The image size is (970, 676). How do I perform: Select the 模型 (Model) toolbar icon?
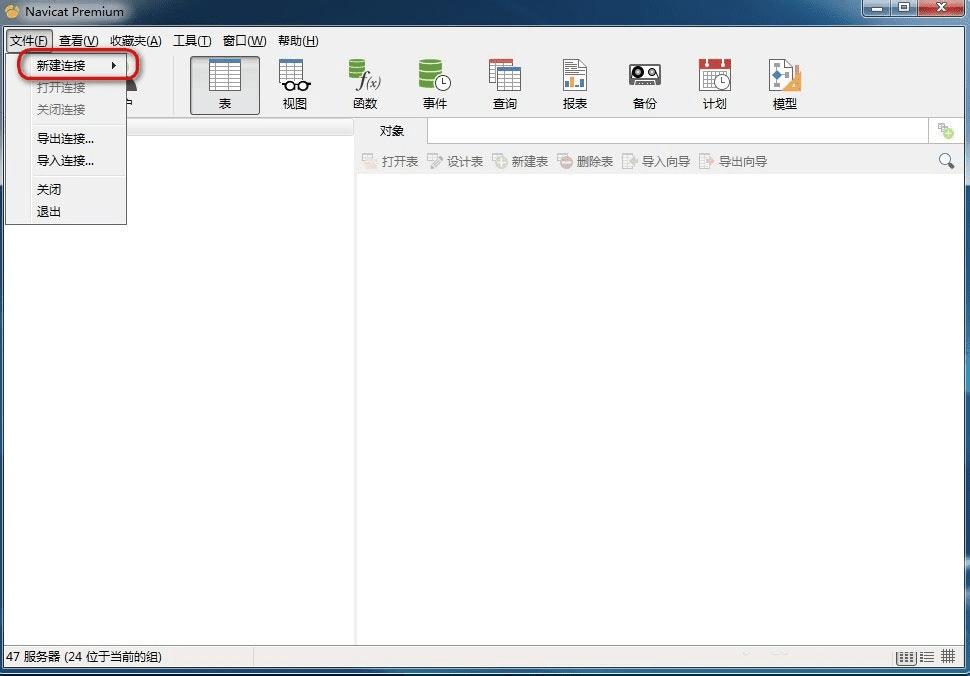pos(784,85)
